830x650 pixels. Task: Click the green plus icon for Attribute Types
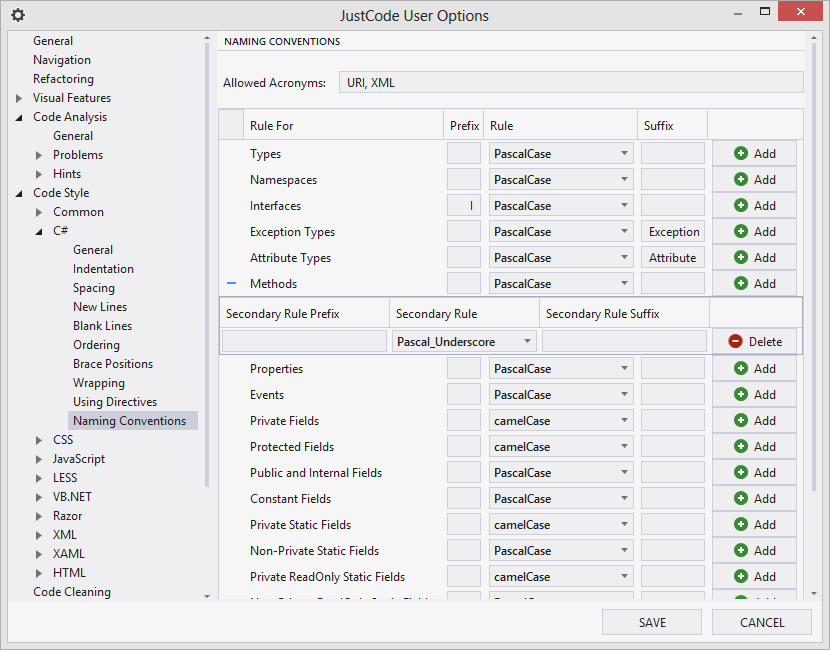(741, 257)
